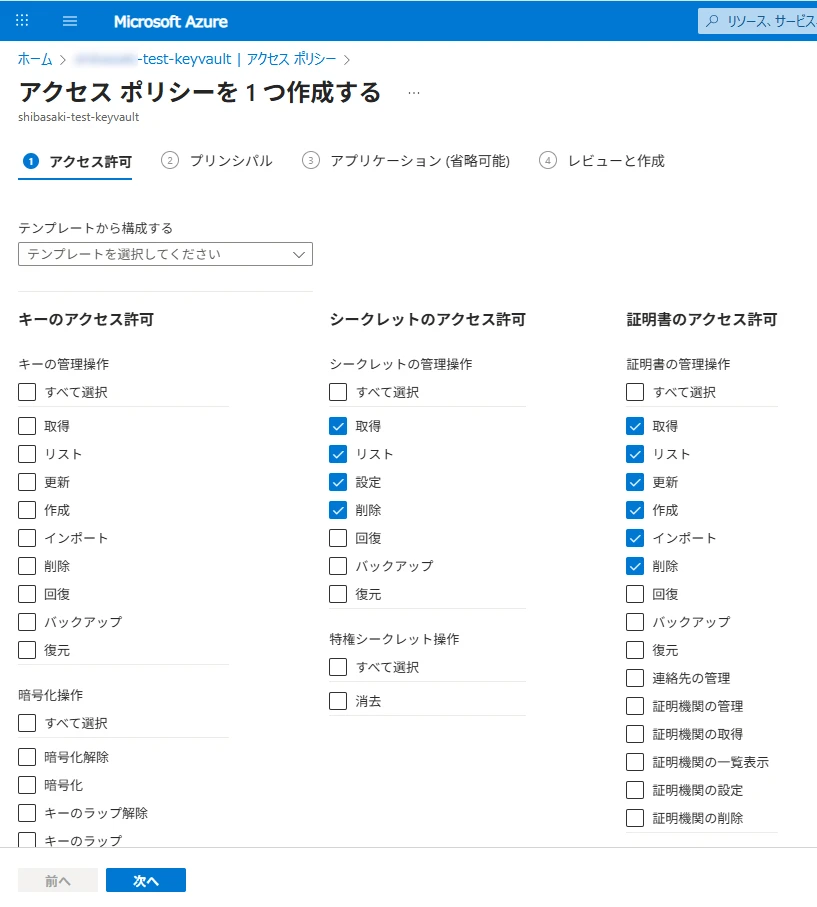The height and width of the screenshot is (907, 817).
Task: Click the 次へ button
Action: (x=146, y=880)
